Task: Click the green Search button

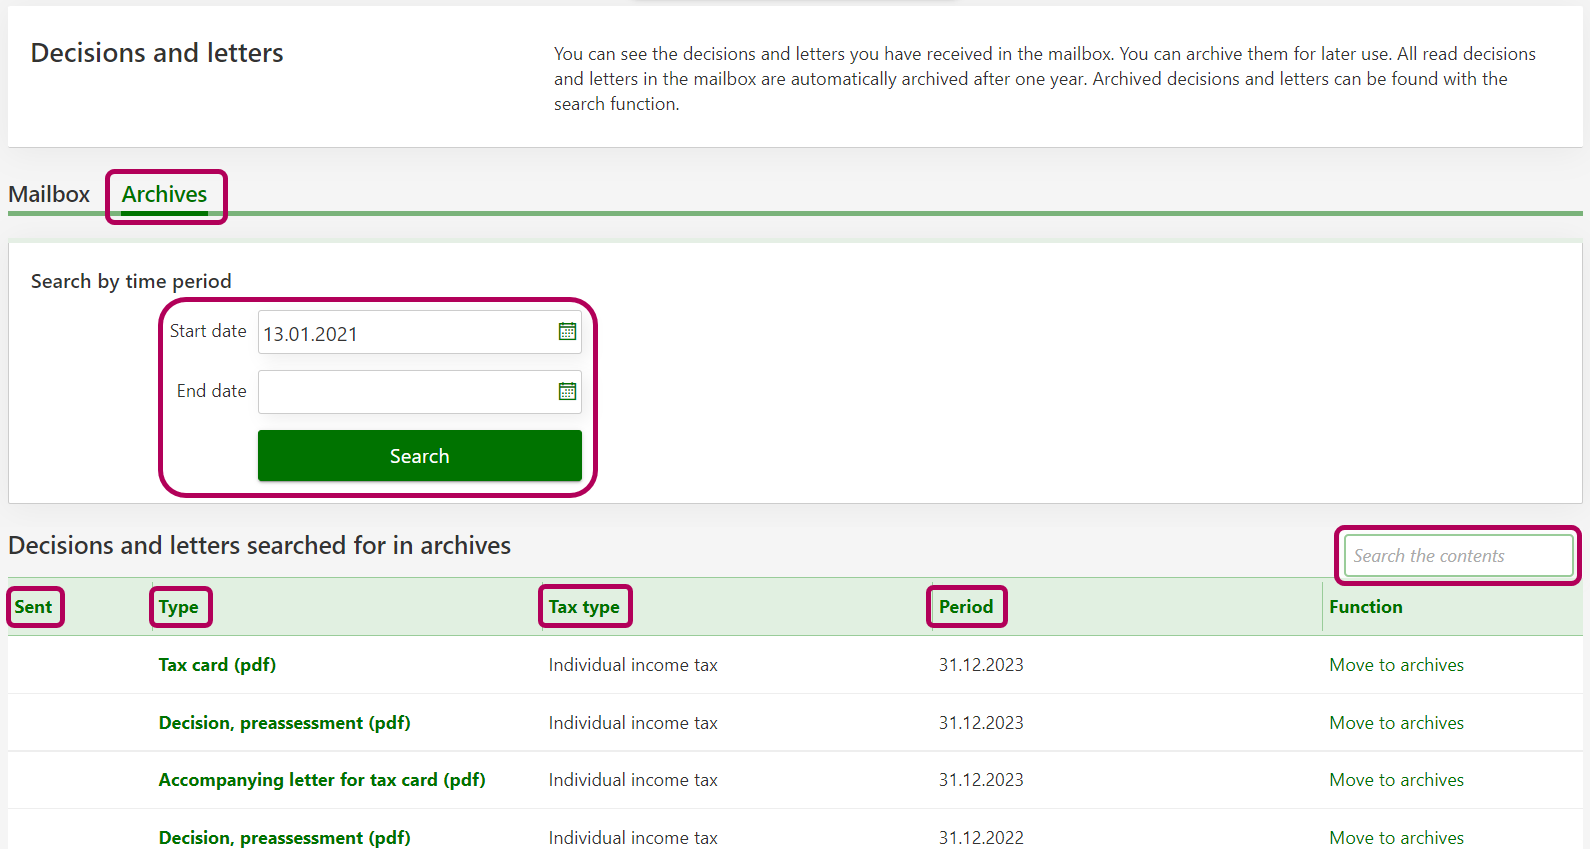Action: tap(419, 456)
